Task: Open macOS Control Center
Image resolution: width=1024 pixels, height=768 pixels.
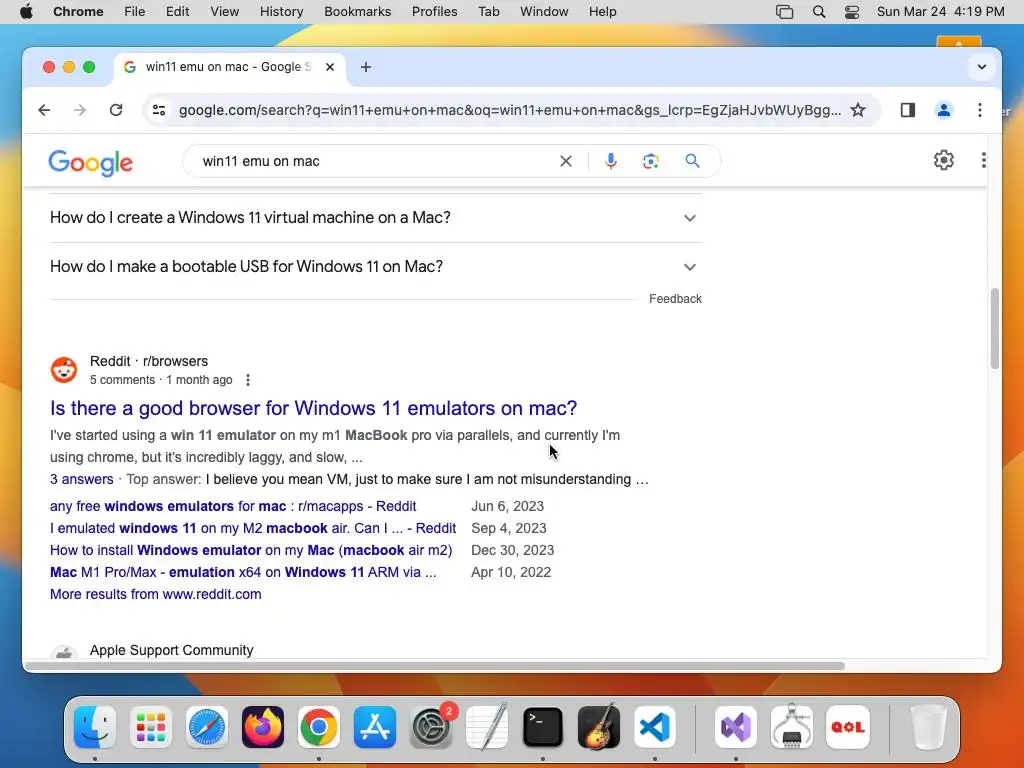Action: pyautogui.click(x=852, y=12)
